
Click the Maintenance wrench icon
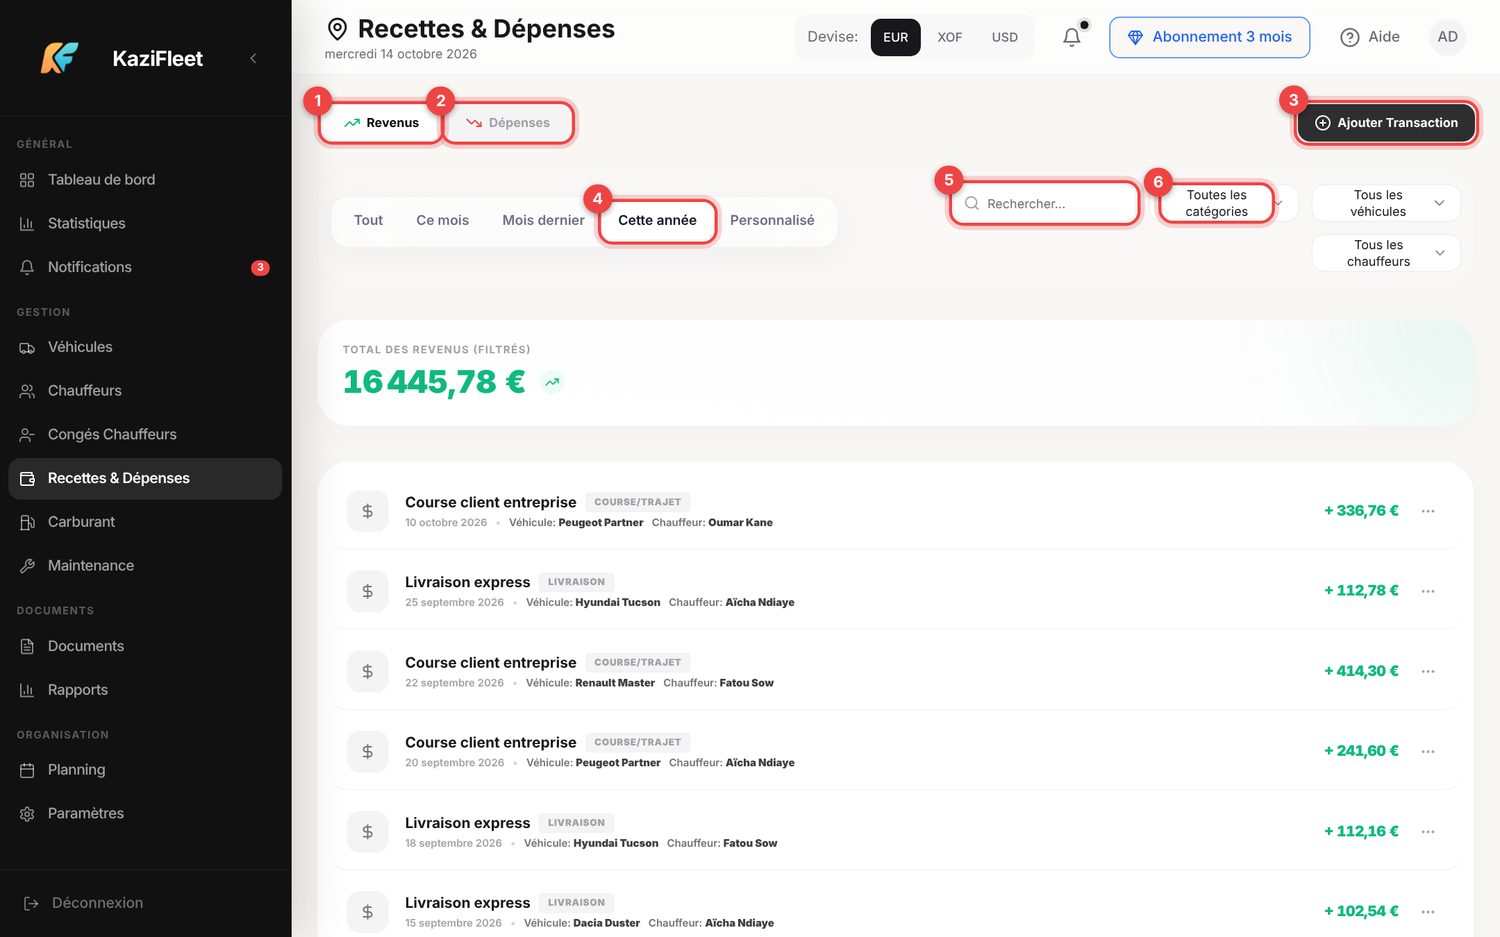[27, 566]
